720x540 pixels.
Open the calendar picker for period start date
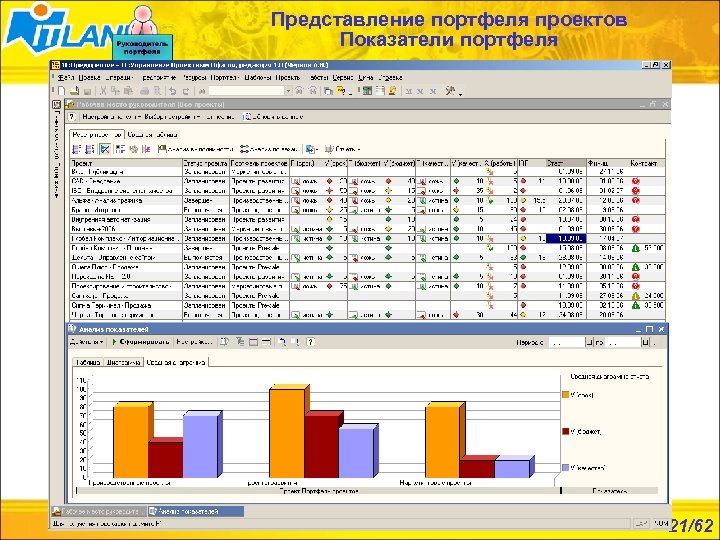(x=589, y=342)
